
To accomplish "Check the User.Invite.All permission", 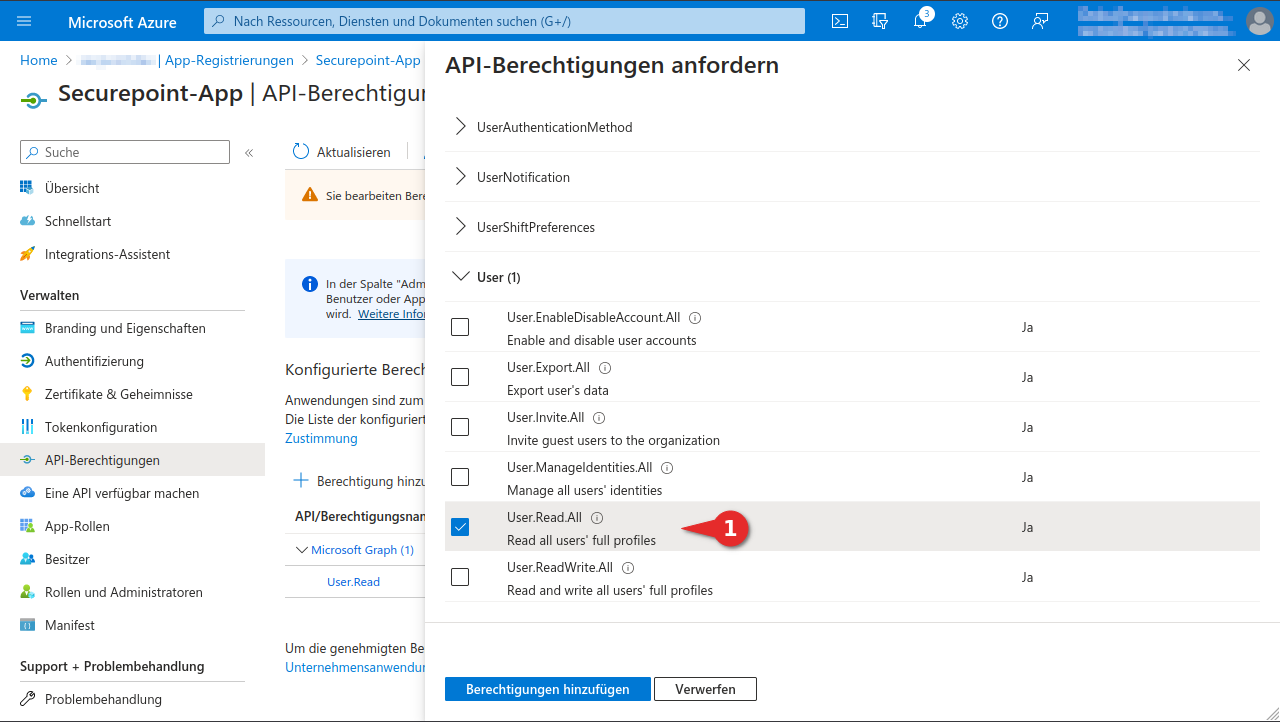I will click(x=460, y=427).
